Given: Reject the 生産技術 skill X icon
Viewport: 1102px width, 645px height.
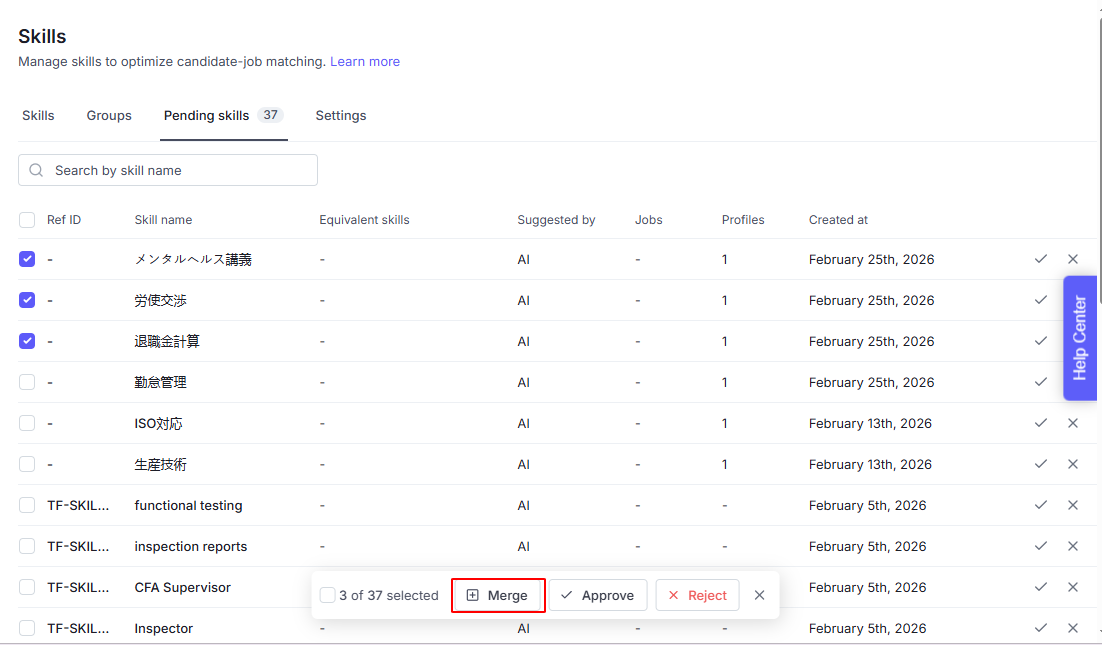Looking at the screenshot, I should (x=1073, y=464).
